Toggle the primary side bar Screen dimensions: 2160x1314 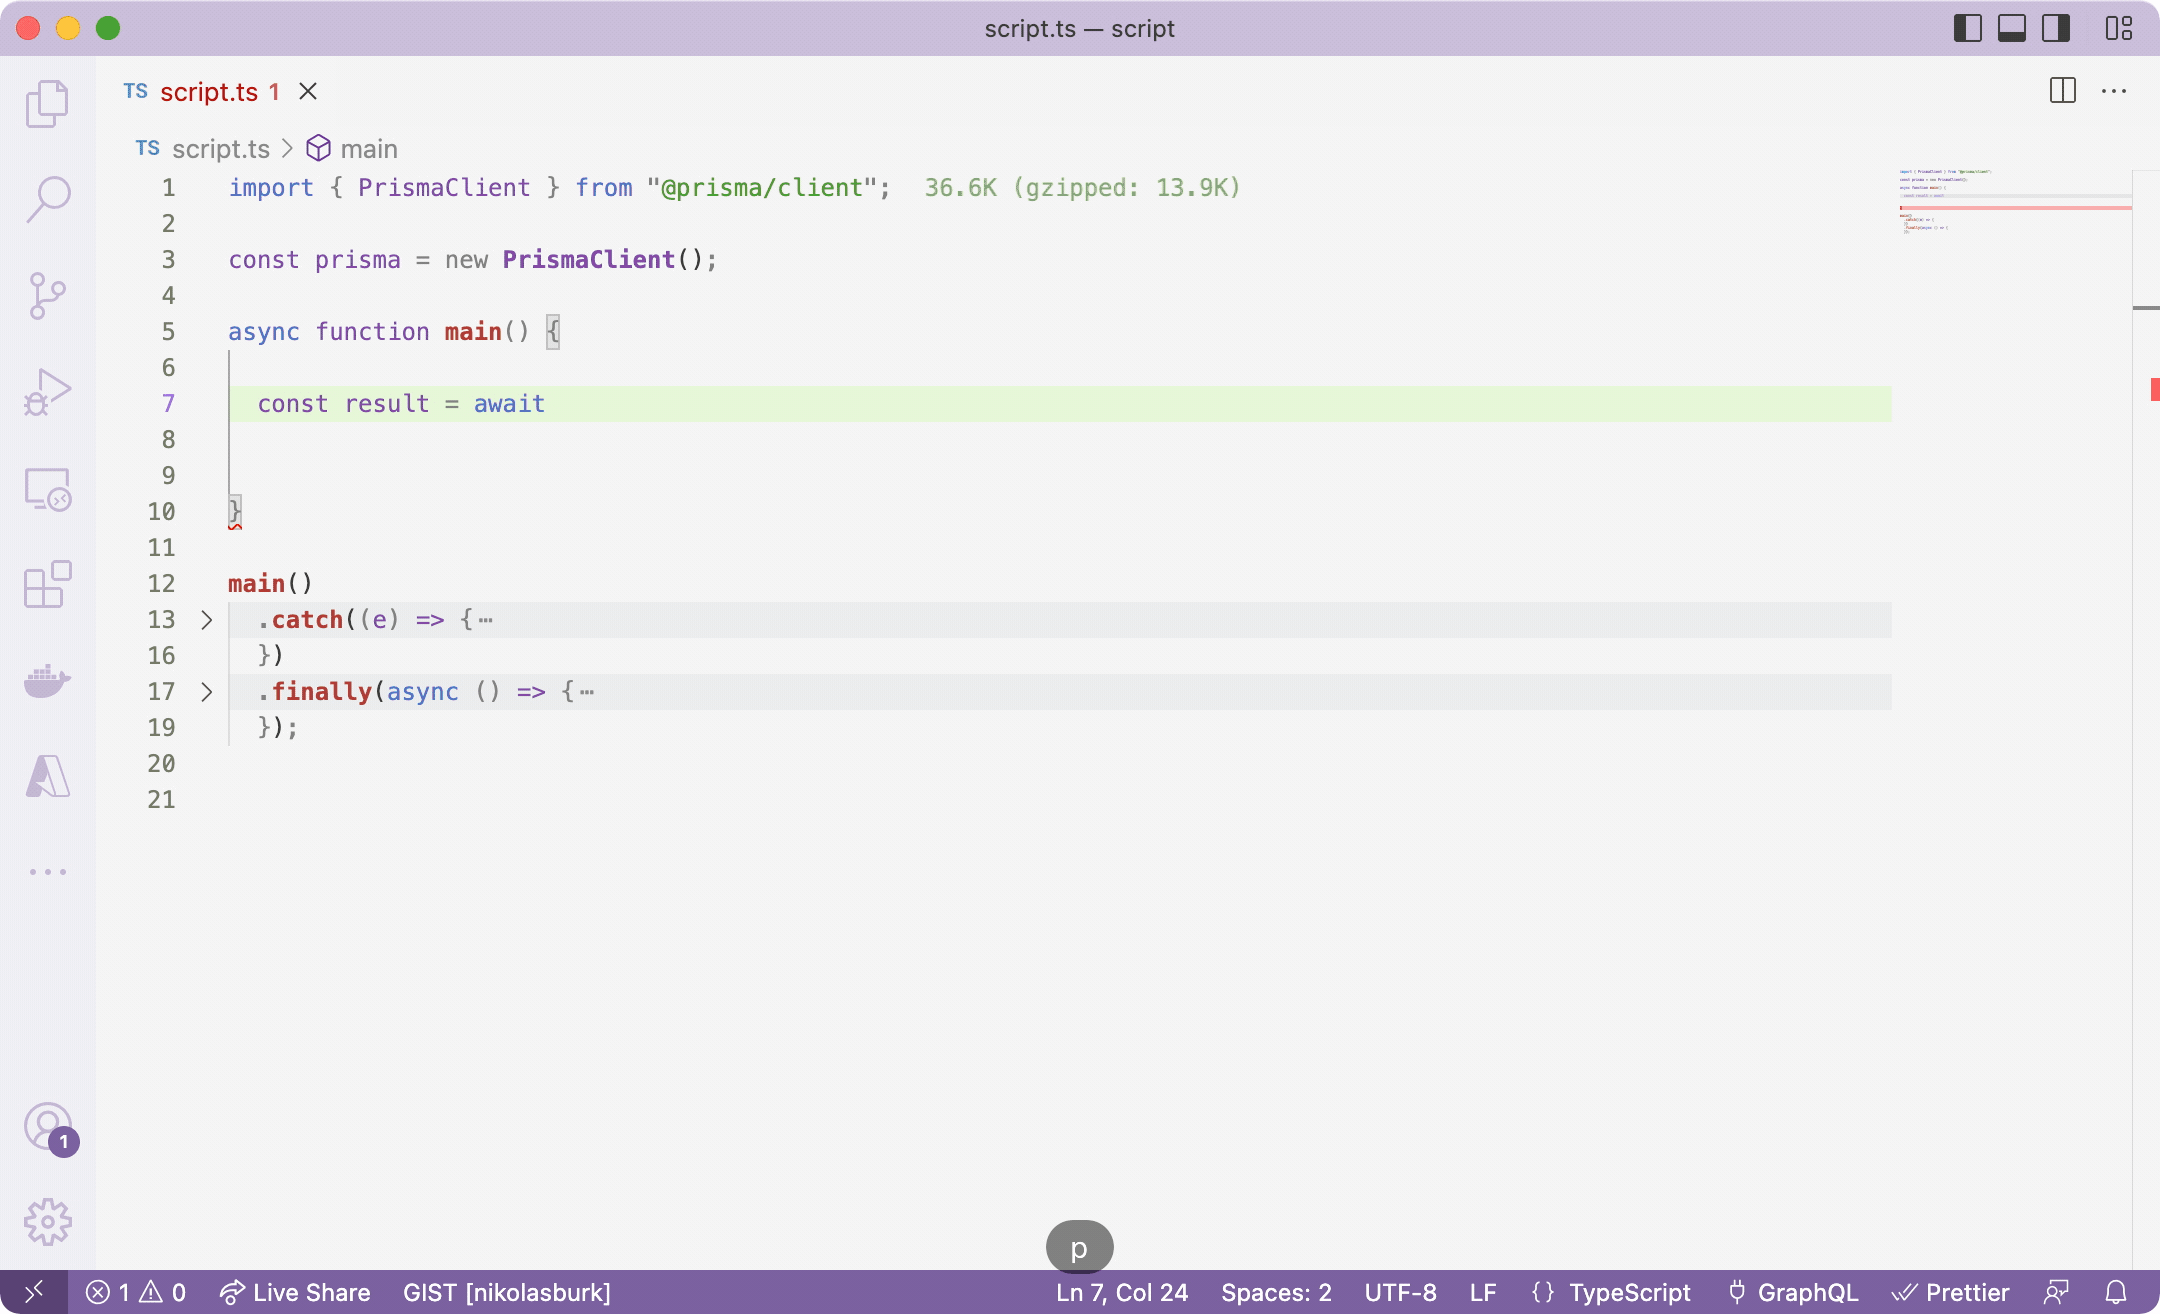[x=1967, y=28]
